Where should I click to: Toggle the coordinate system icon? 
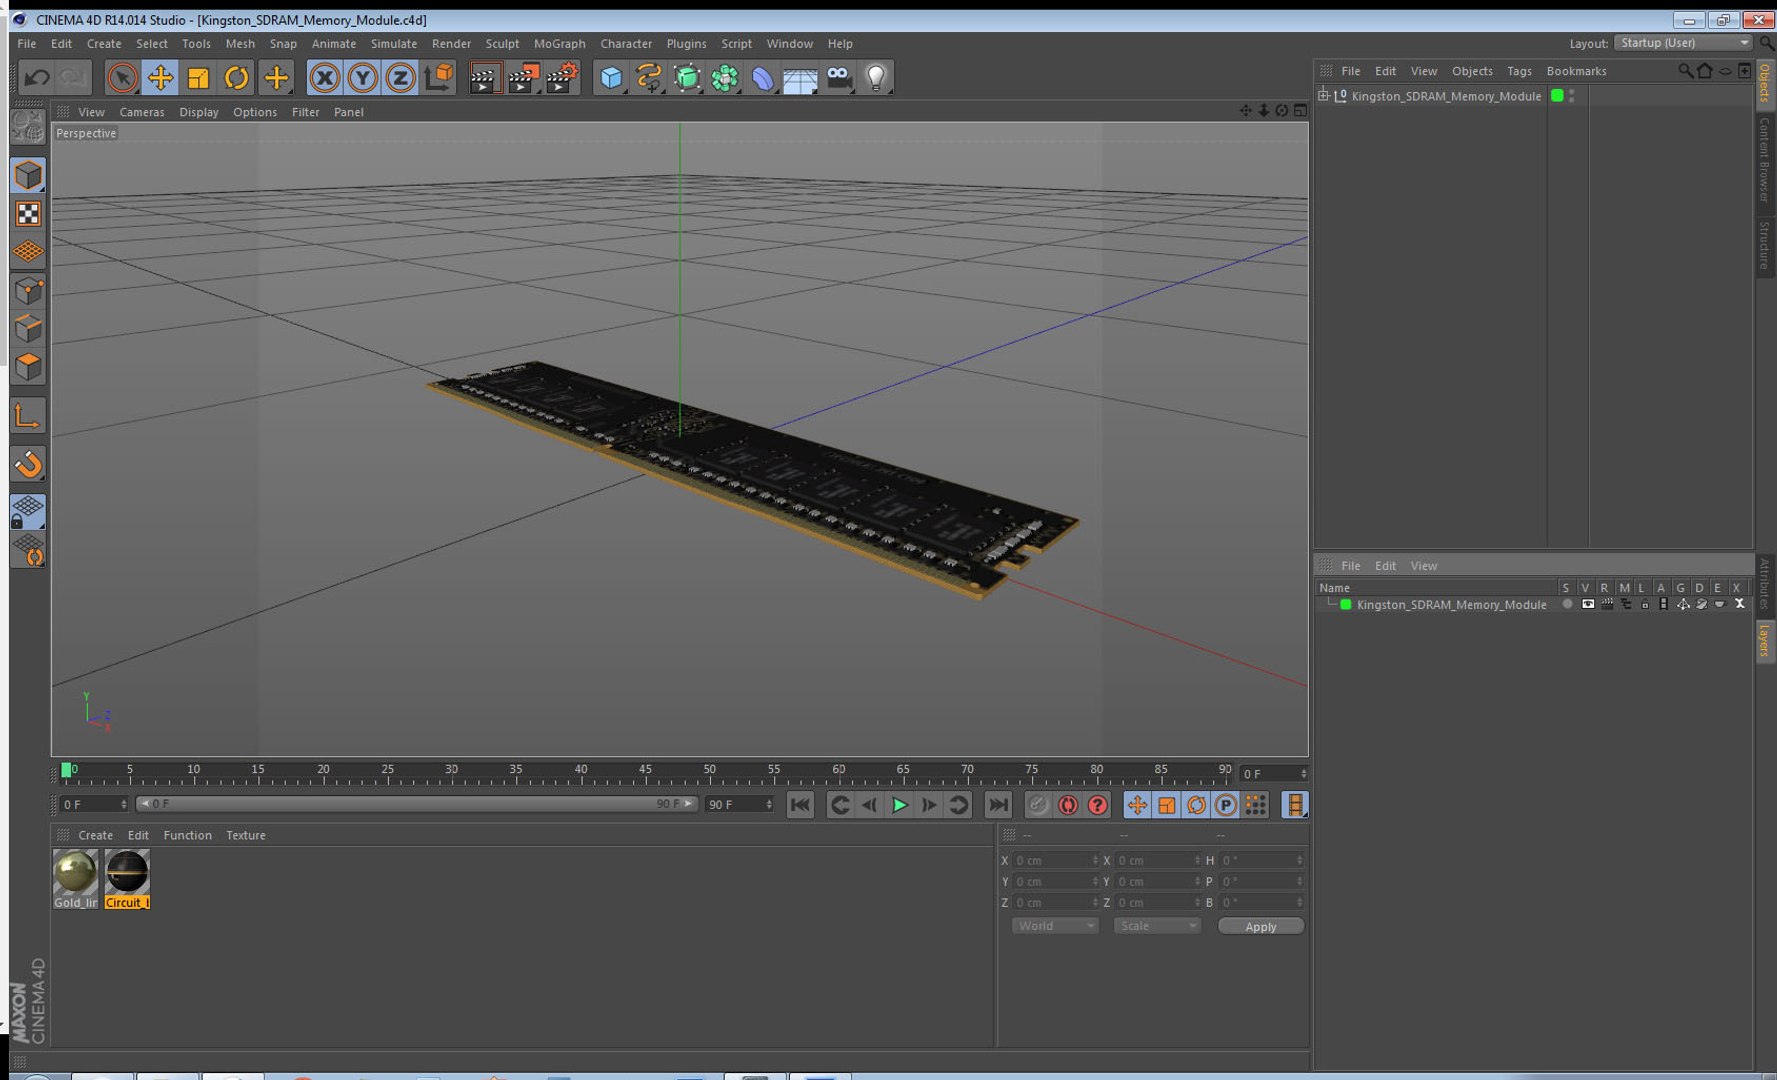(x=438, y=78)
